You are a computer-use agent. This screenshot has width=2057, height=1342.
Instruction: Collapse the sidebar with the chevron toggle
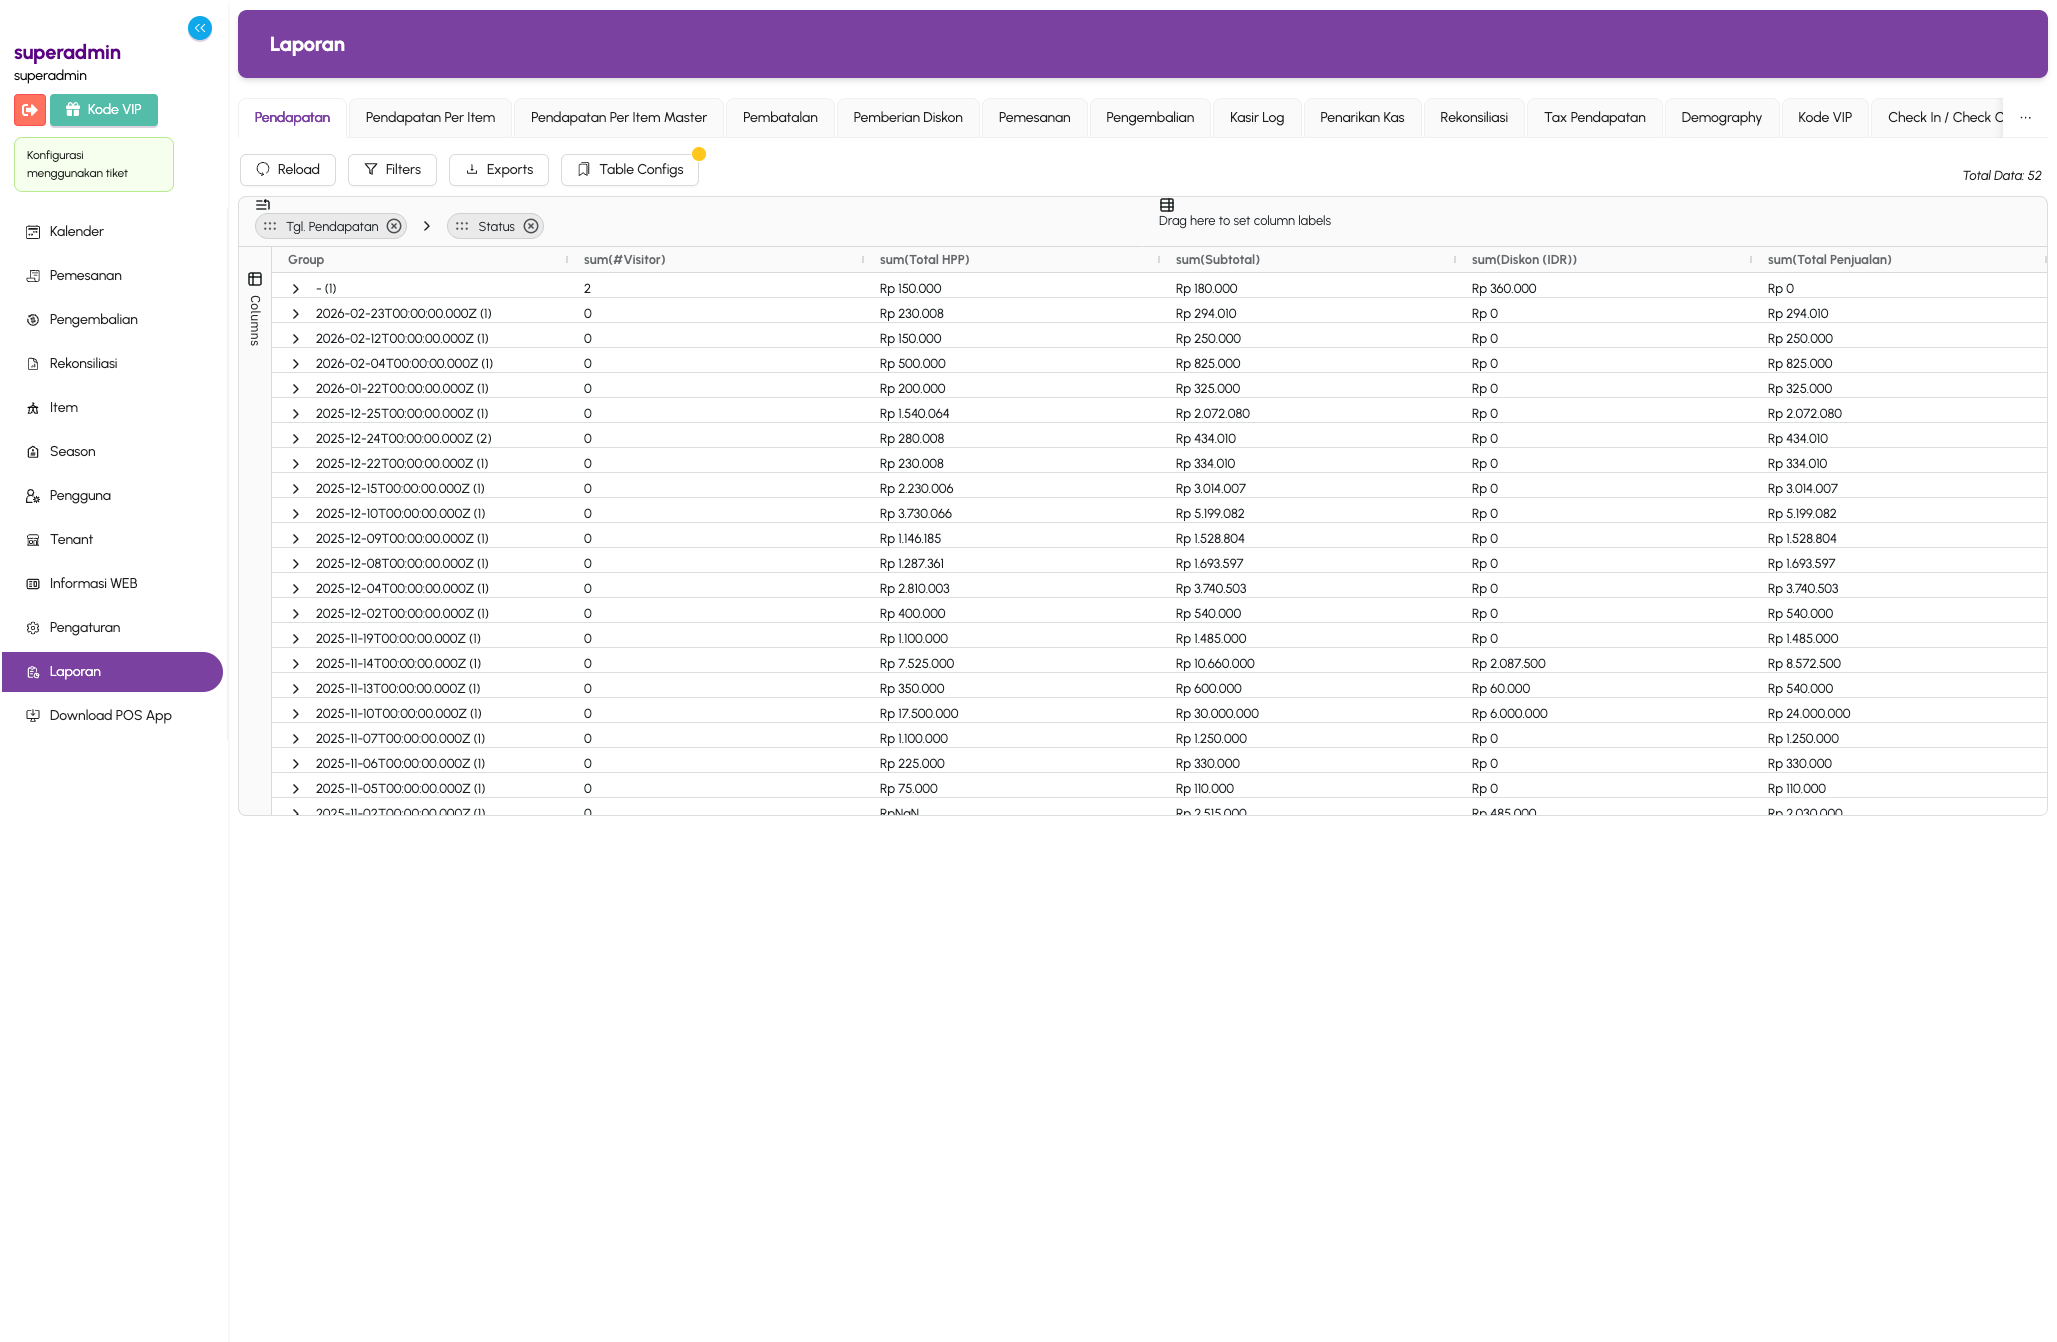[200, 28]
